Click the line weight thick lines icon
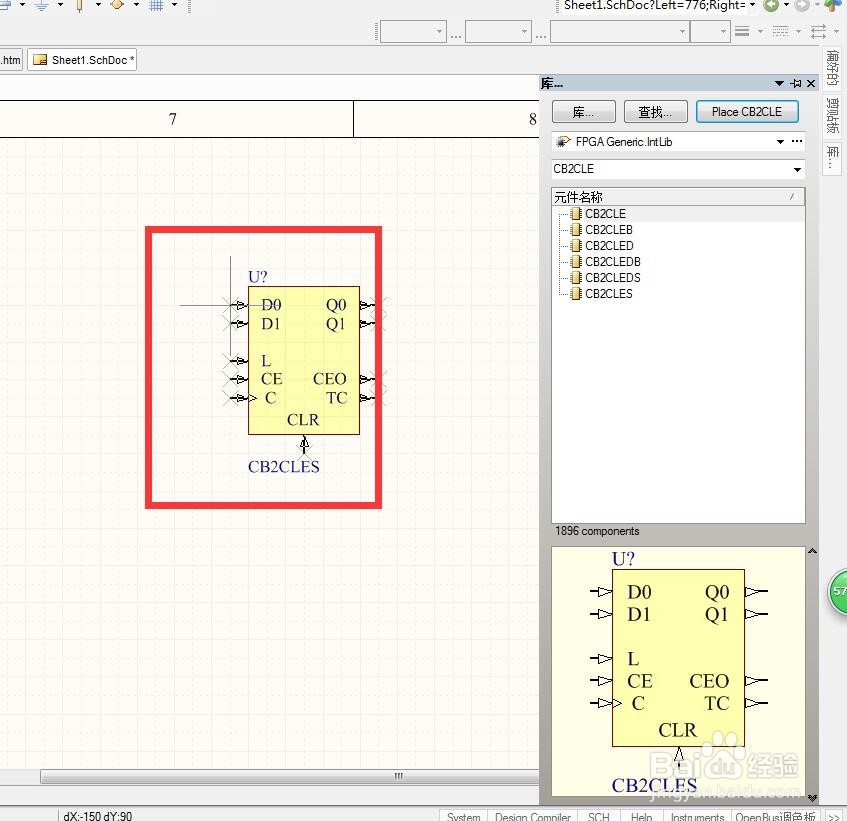Image resolution: width=847 pixels, height=821 pixels. click(x=742, y=31)
